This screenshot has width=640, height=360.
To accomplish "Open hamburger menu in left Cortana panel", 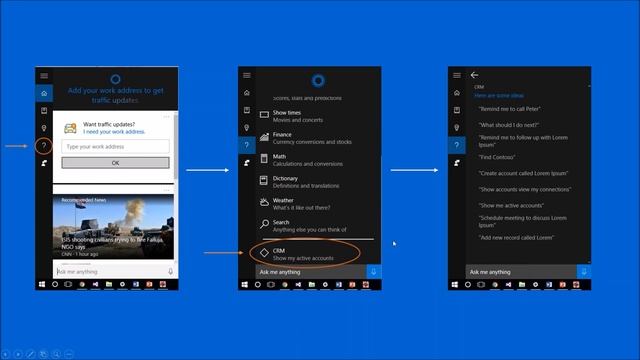I will click(44, 76).
